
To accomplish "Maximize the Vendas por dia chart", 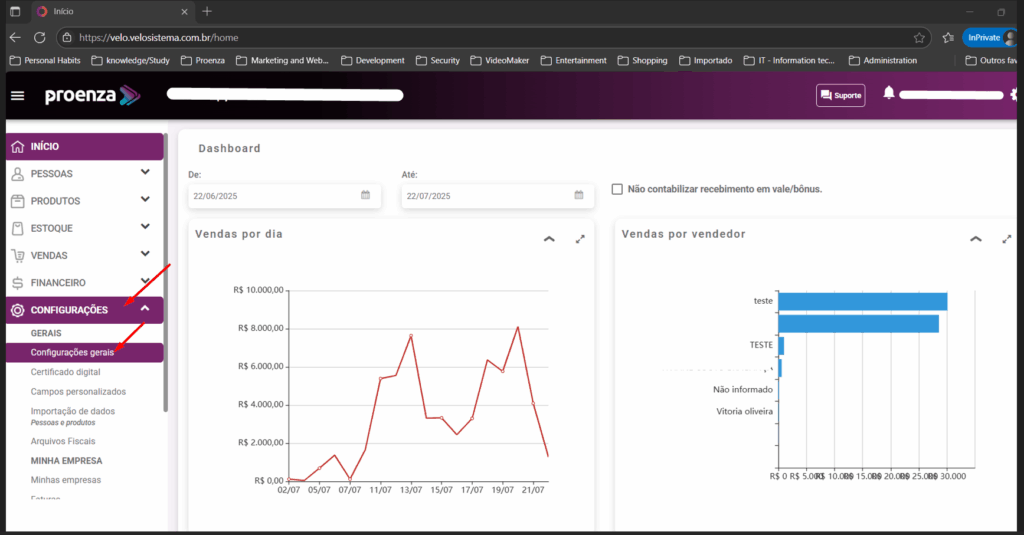I will (x=580, y=239).
